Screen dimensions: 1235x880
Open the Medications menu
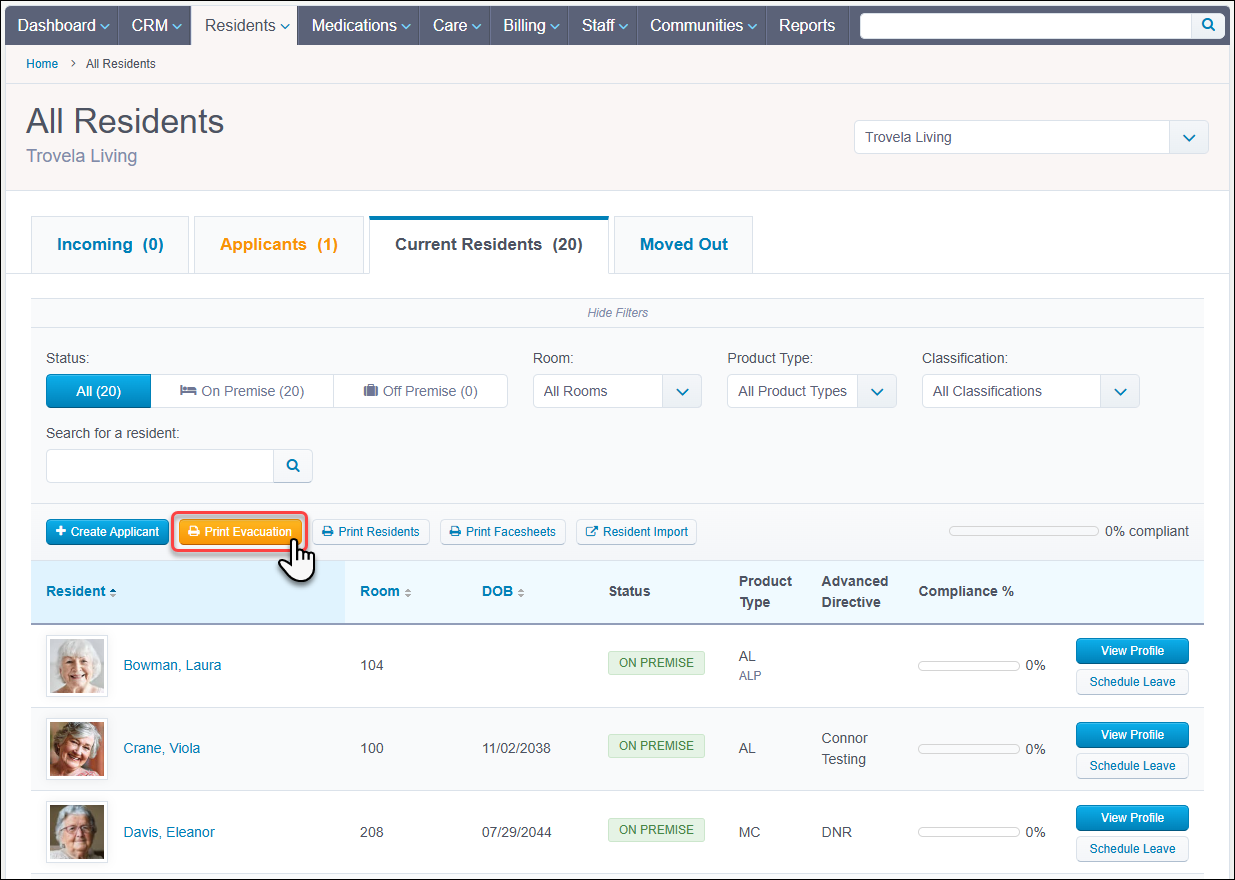(361, 26)
